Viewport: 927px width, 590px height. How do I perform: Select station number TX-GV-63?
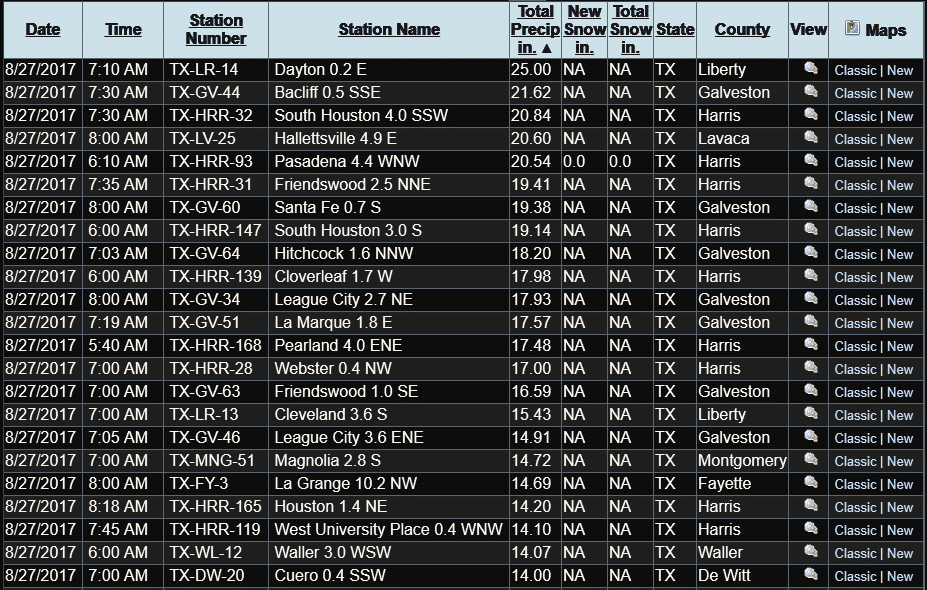pos(205,391)
